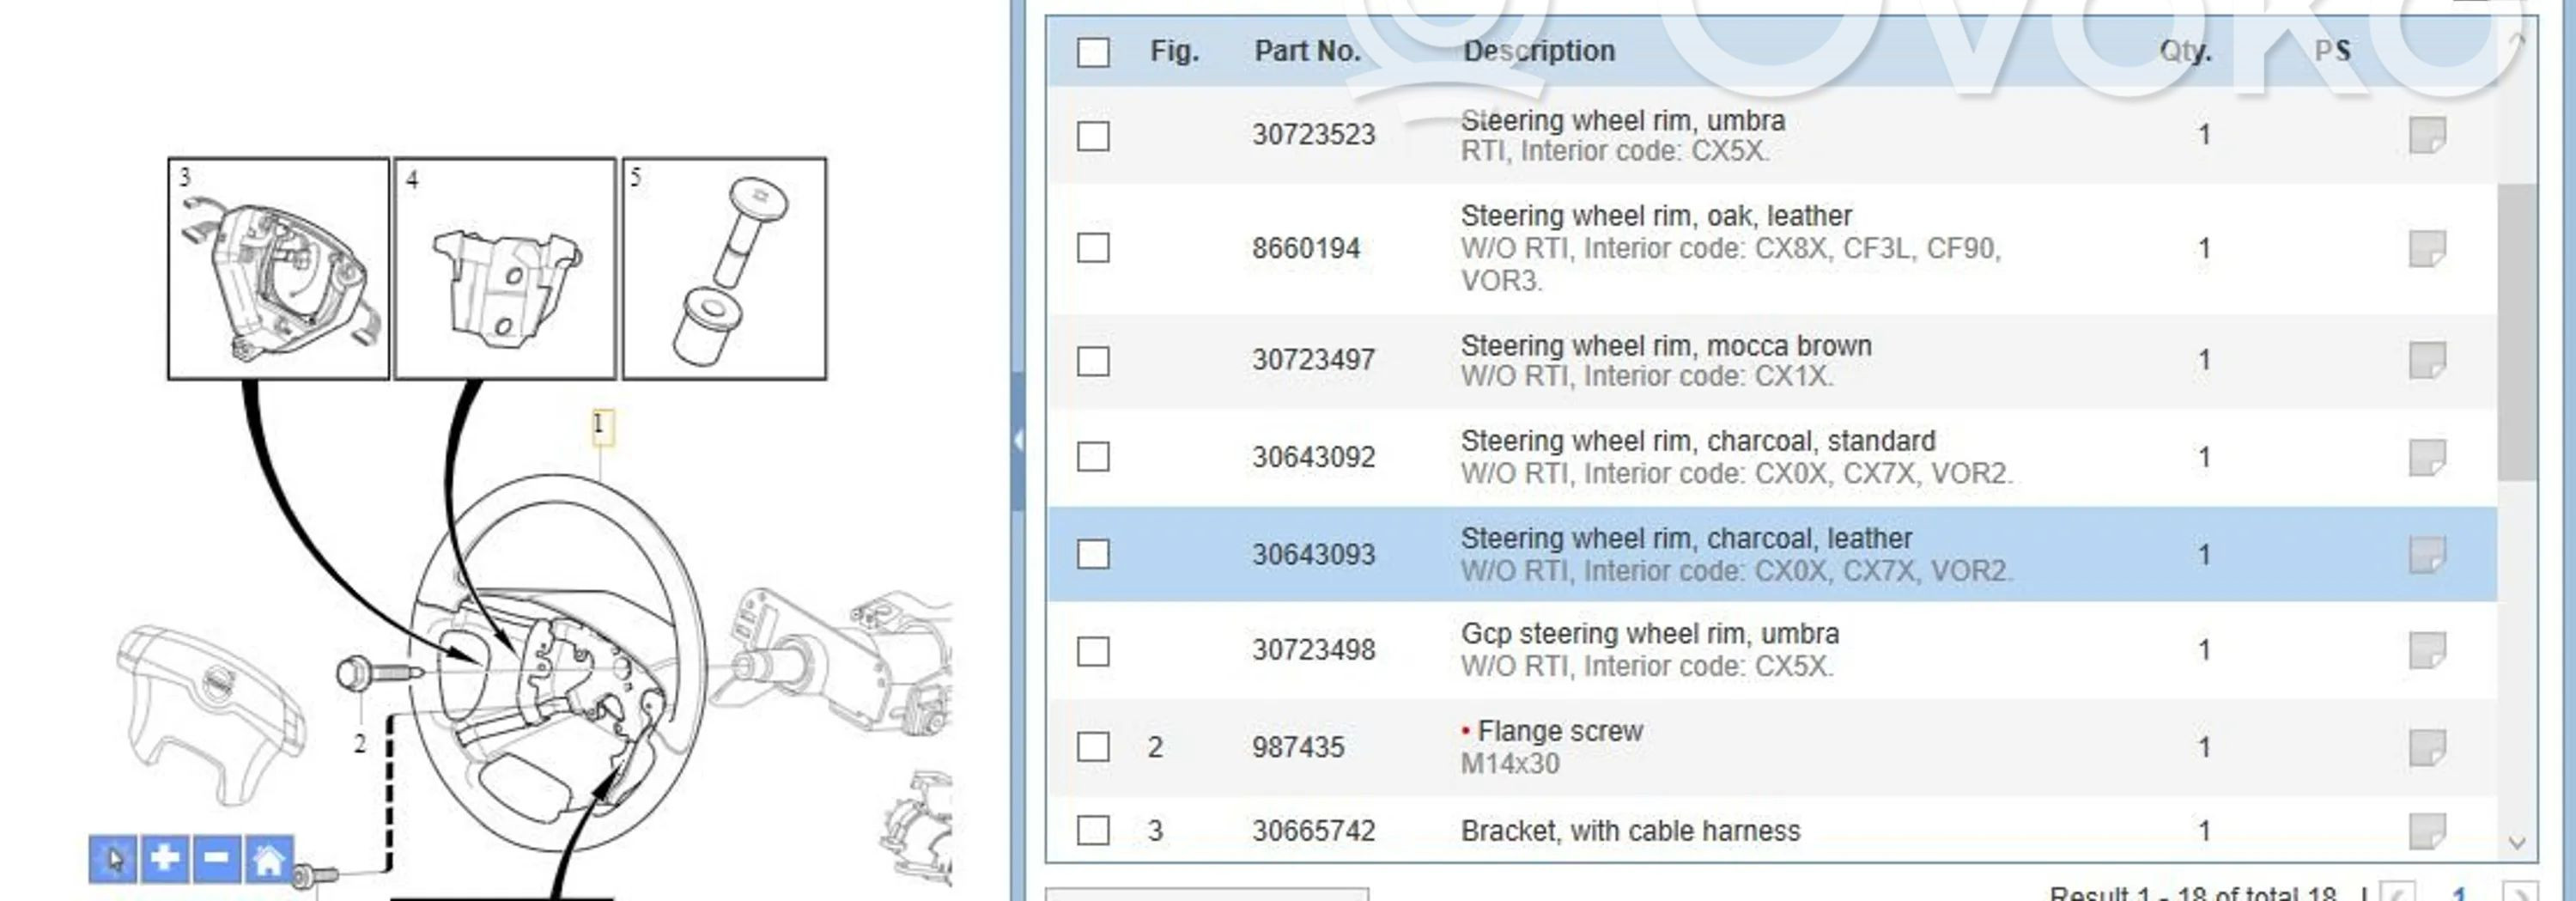Click note icon for part 30643093
Screen dimensions: 2576x901
point(2427,554)
